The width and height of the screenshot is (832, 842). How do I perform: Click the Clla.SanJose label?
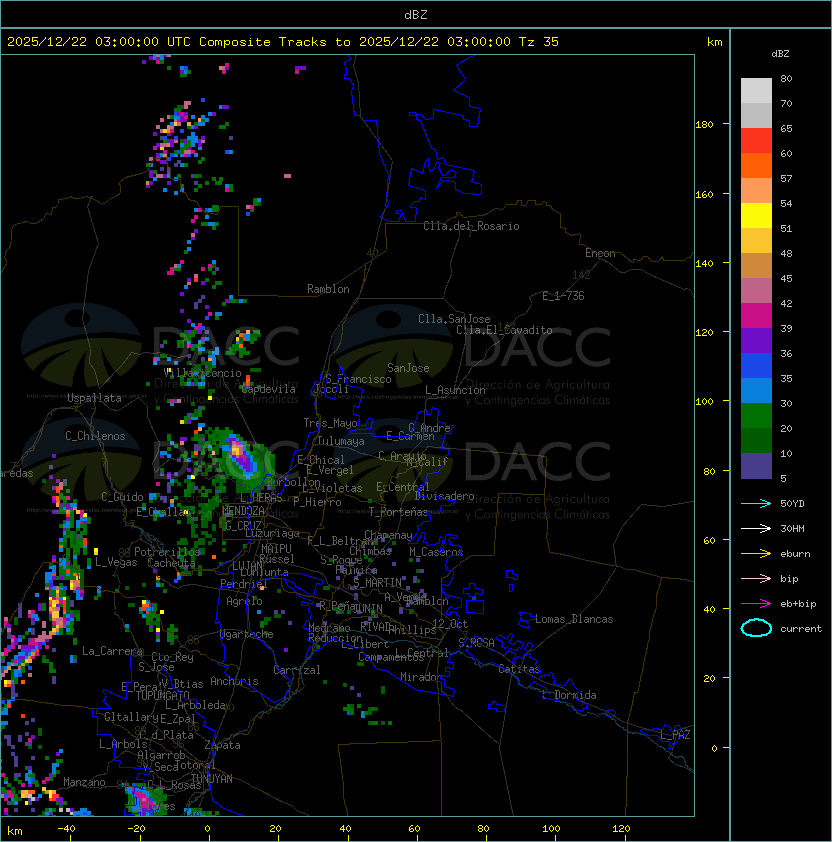454,319
